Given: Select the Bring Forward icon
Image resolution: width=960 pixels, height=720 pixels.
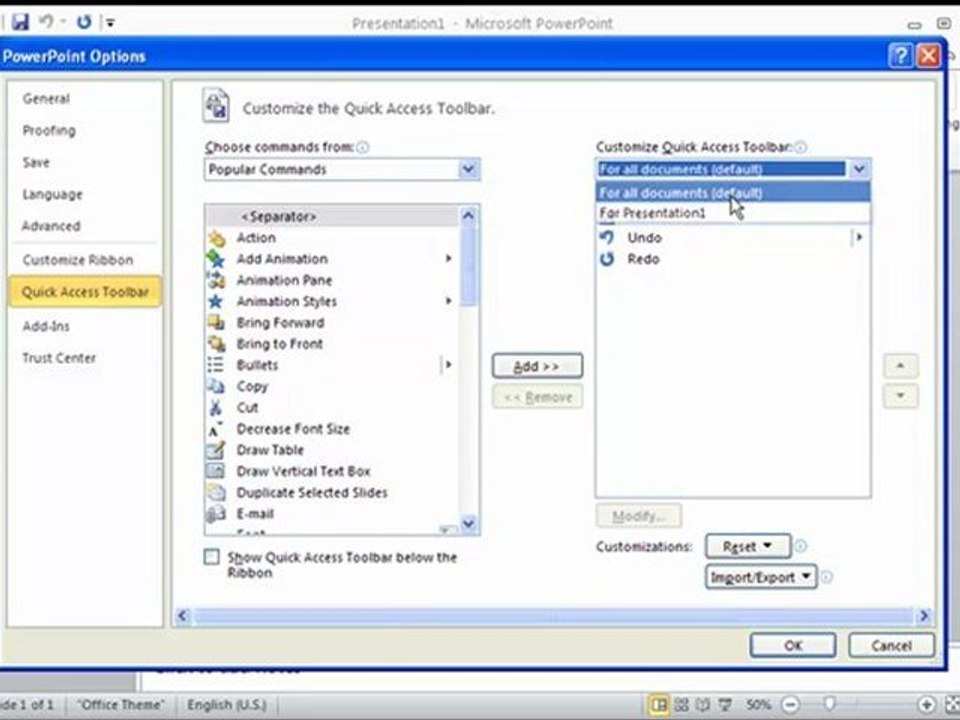Looking at the screenshot, I should 216,323.
